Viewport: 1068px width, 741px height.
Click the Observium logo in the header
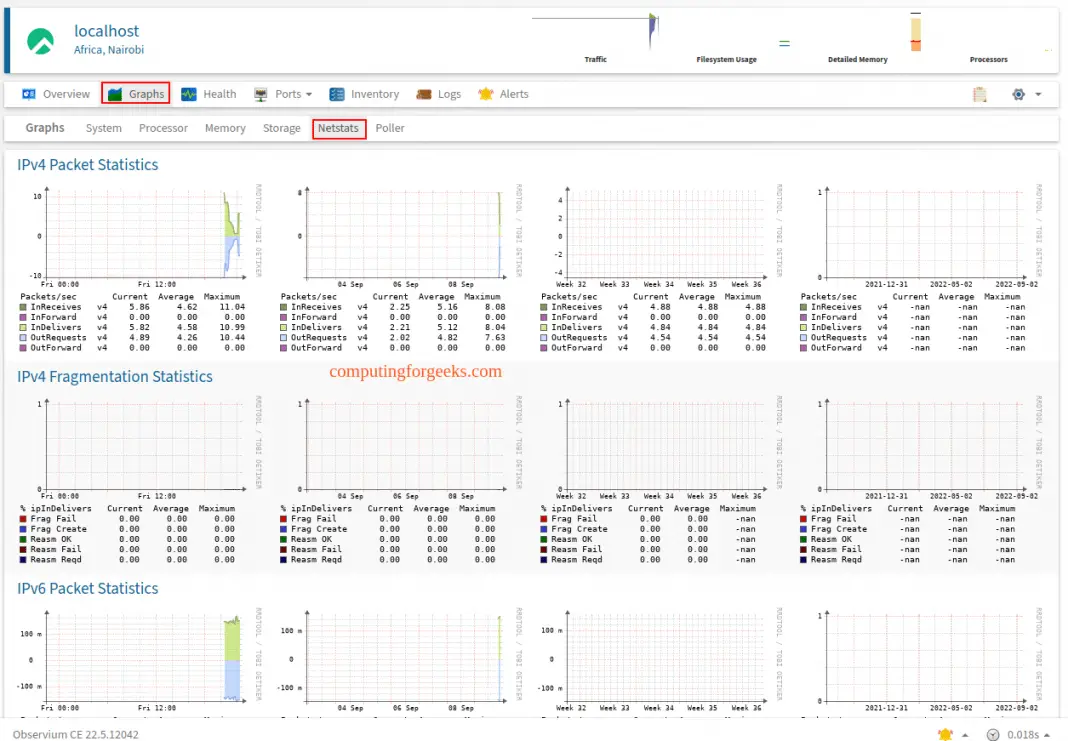(x=40, y=38)
